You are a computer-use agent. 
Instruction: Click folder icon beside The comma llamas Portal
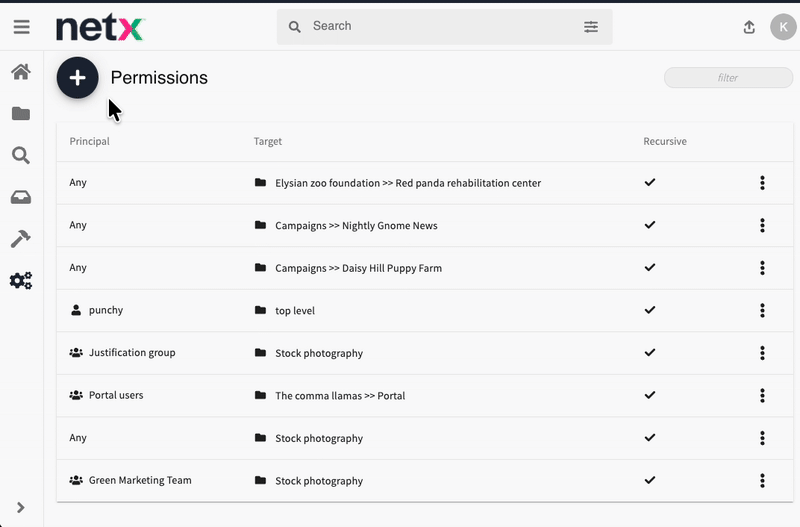coord(260,395)
